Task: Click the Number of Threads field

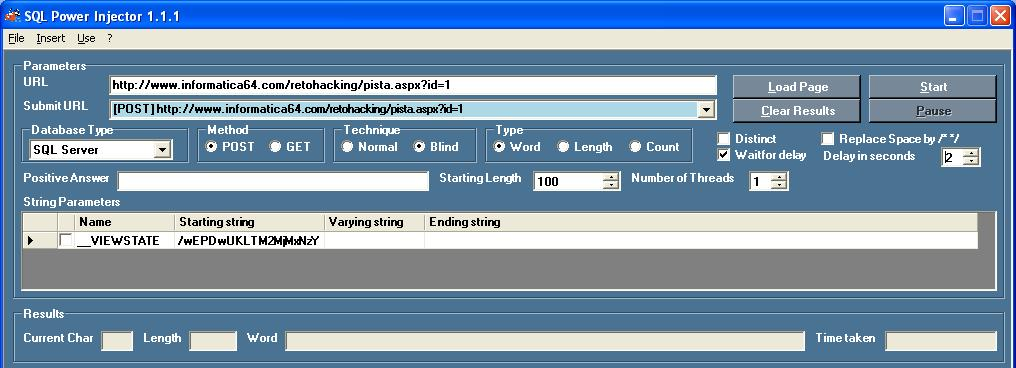Action: (761, 181)
